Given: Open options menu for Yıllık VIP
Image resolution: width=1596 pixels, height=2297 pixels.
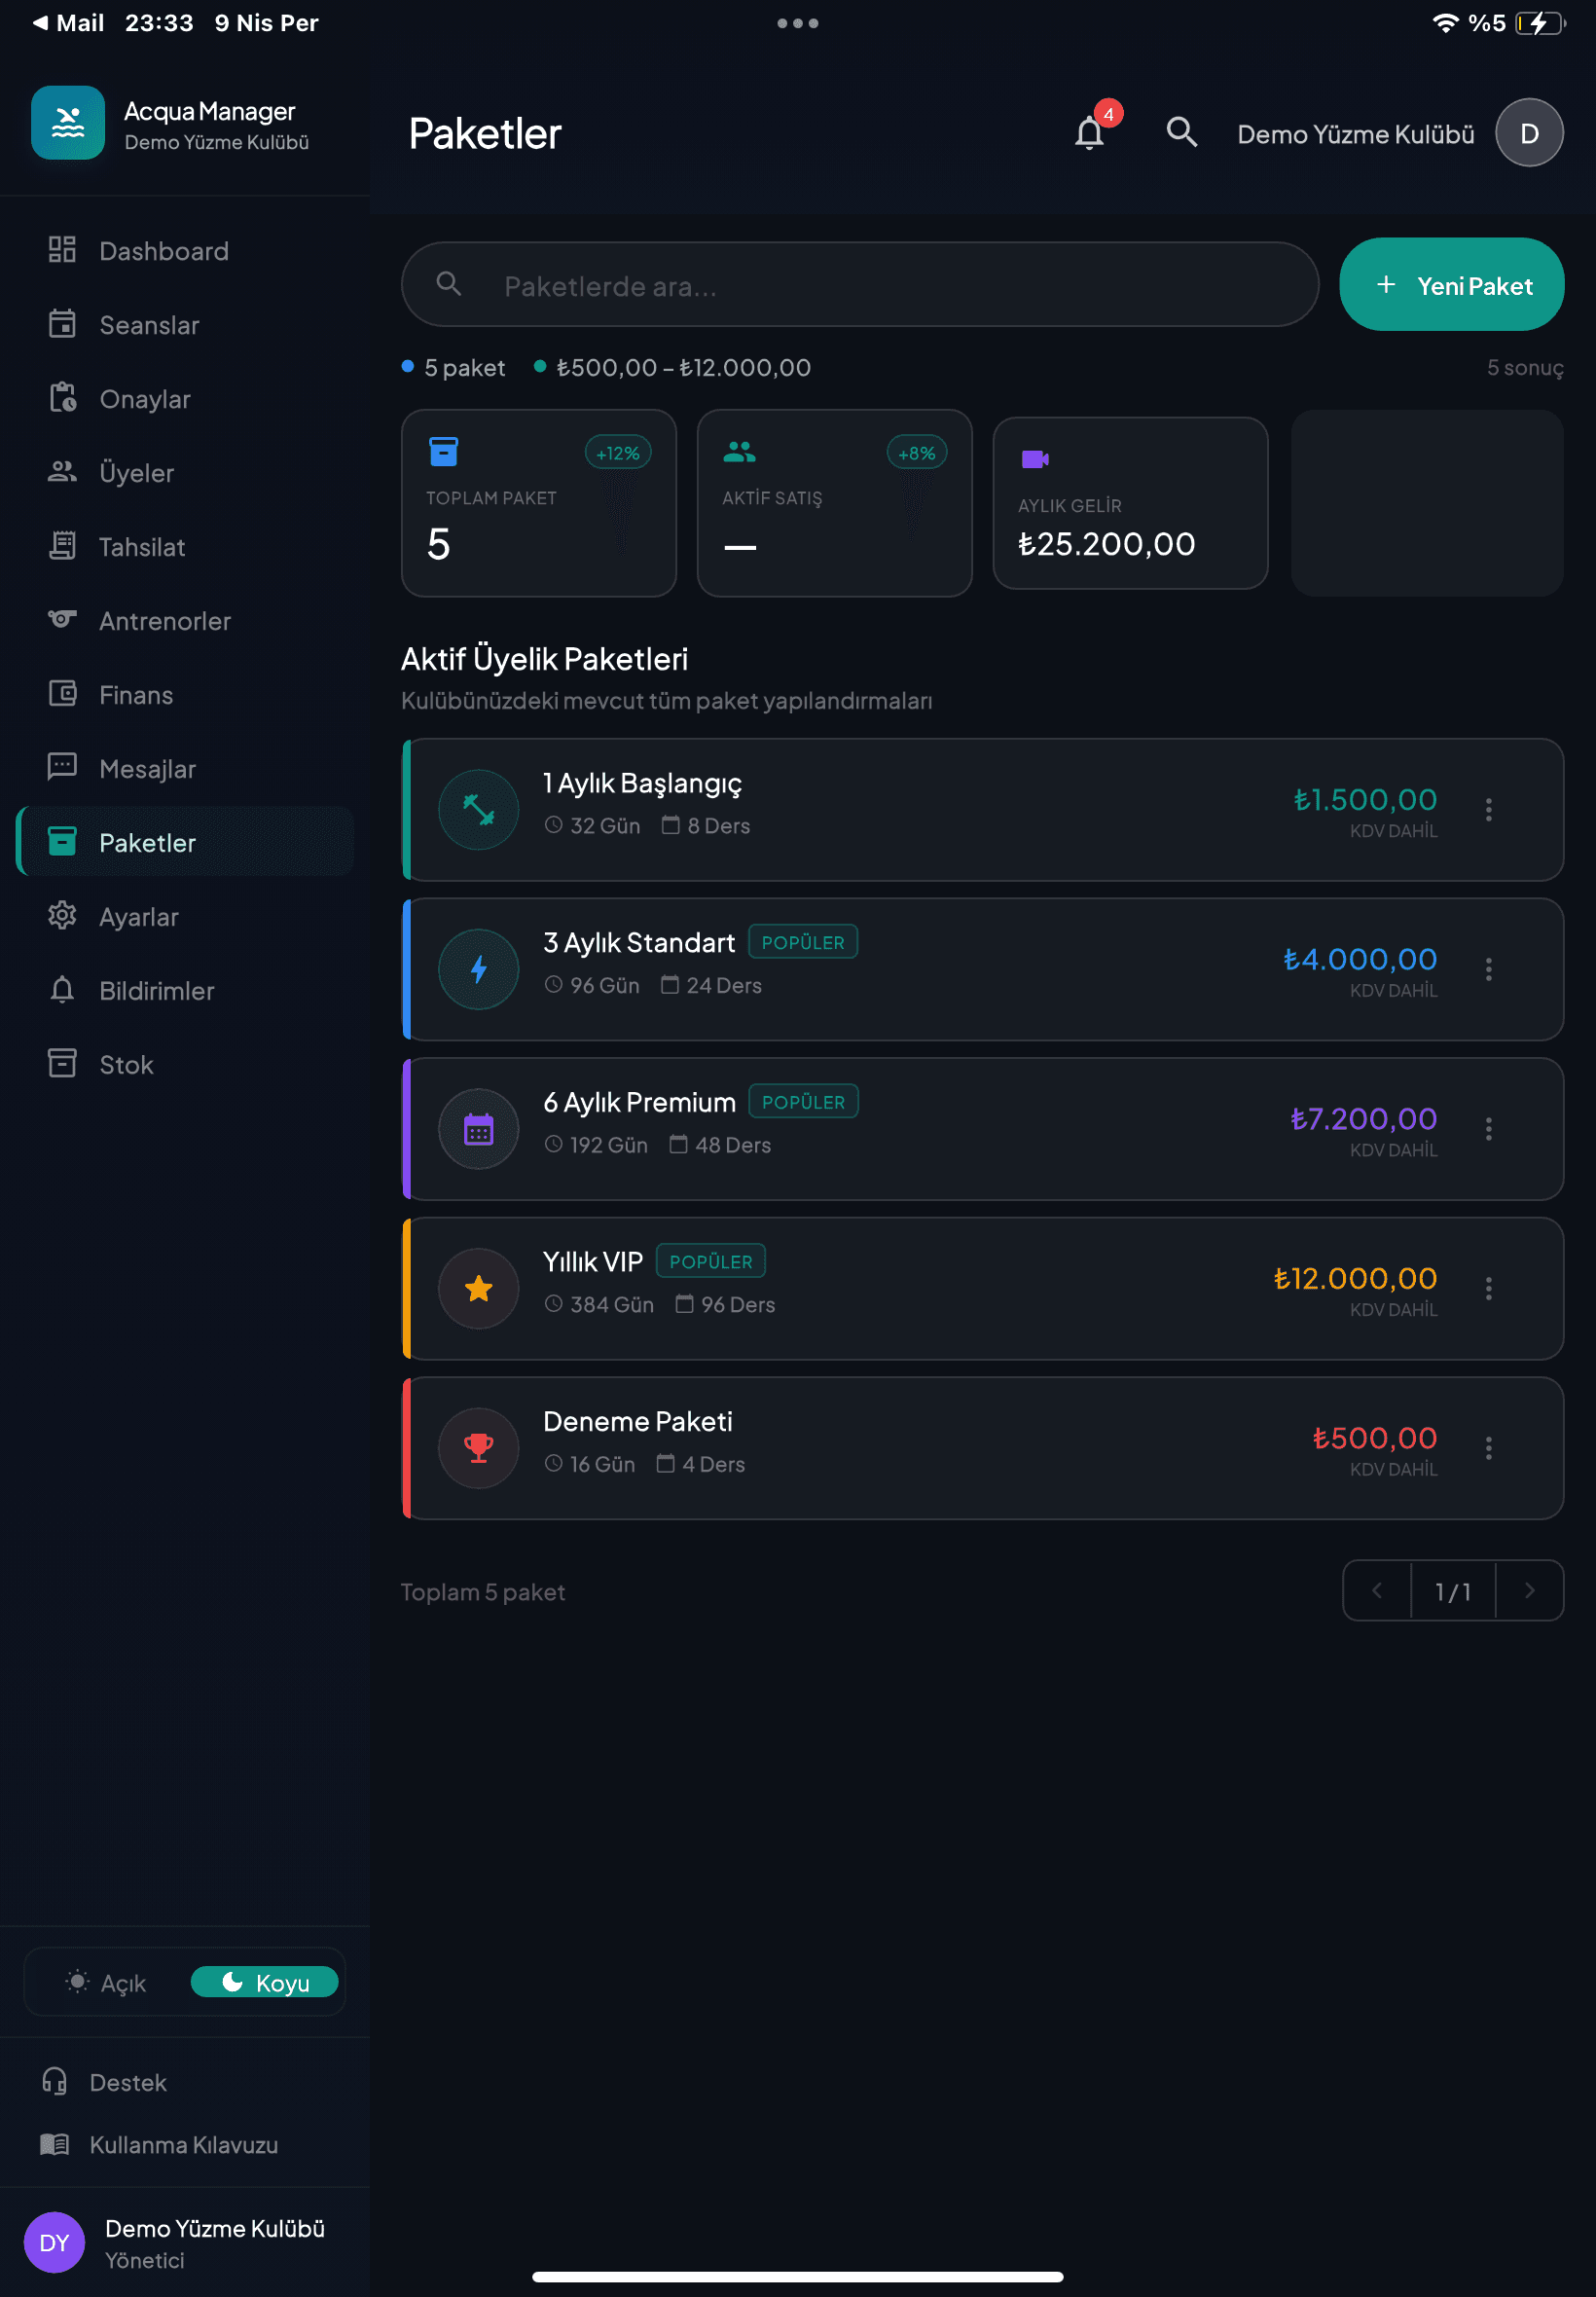Looking at the screenshot, I should (1488, 1288).
